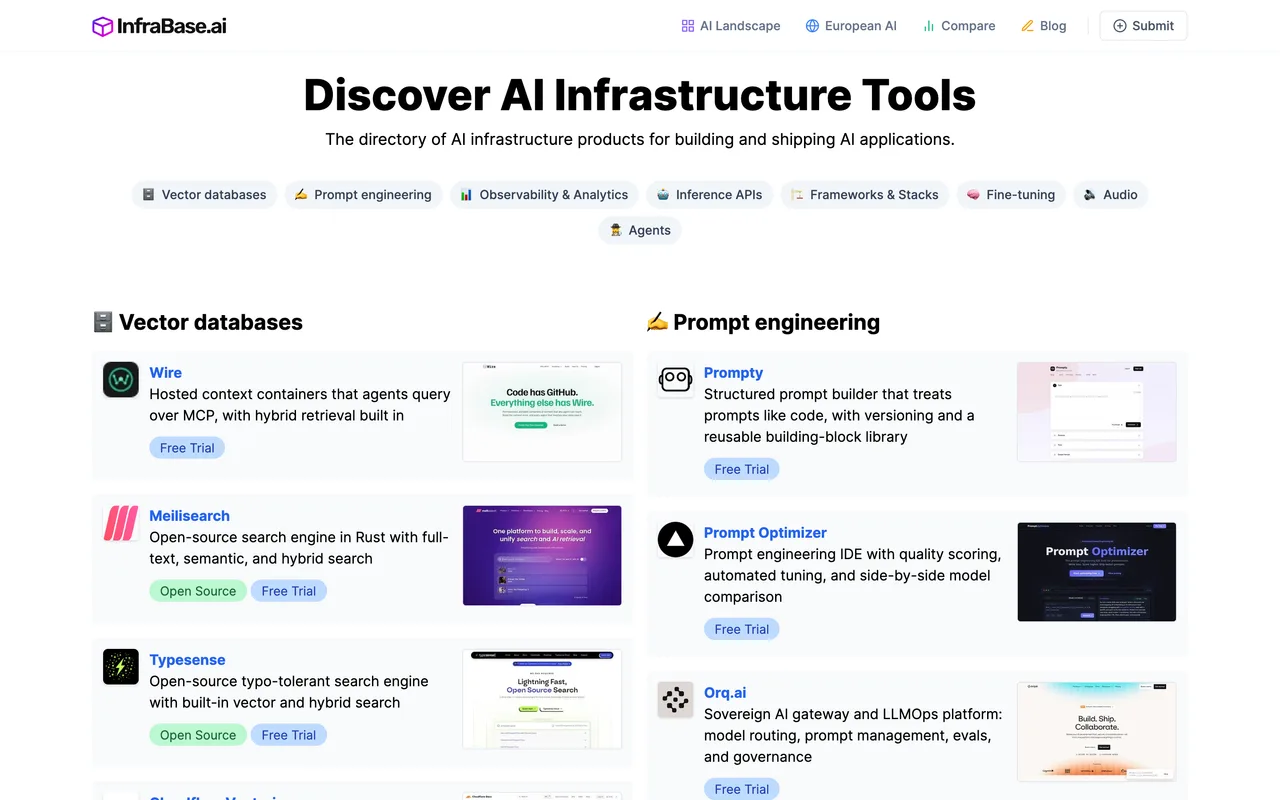Click the European AI globe icon
Viewport: 1280px width, 800px height.
[812, 26]
